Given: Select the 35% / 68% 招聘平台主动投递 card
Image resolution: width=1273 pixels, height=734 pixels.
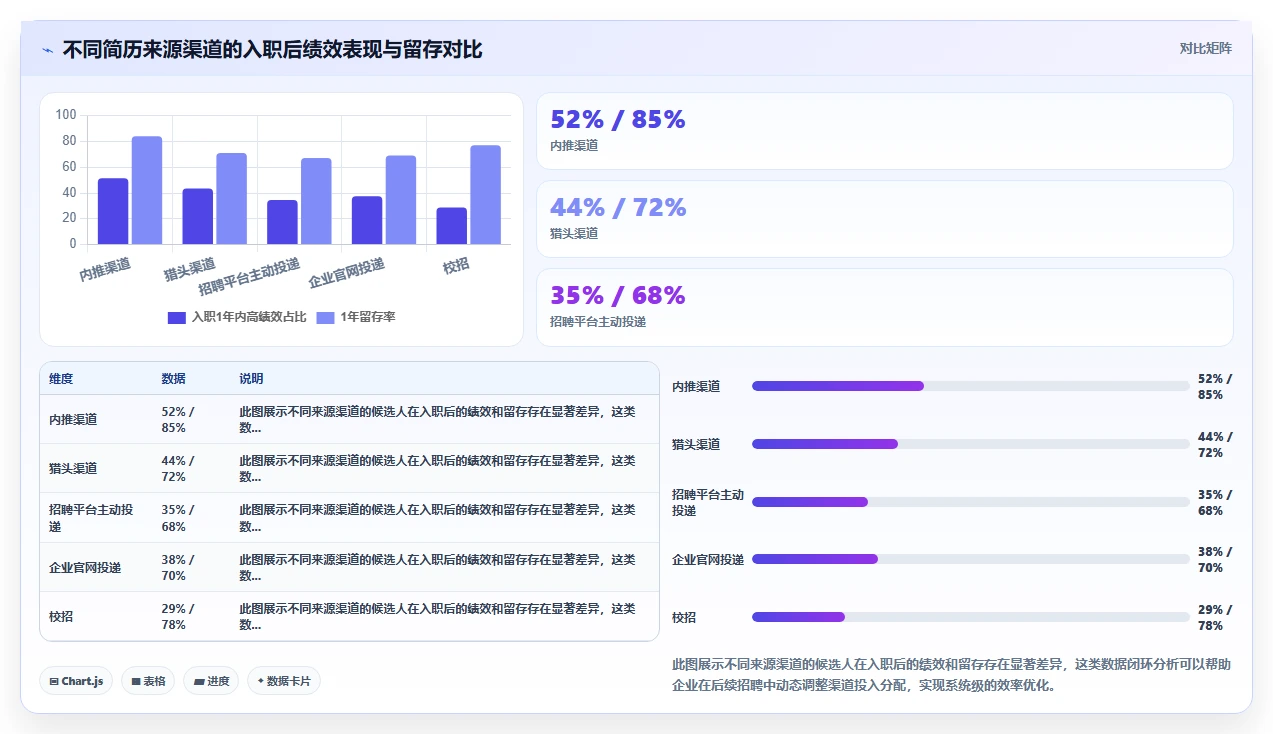Looking at the screenshot, I should tap(885, 307).
